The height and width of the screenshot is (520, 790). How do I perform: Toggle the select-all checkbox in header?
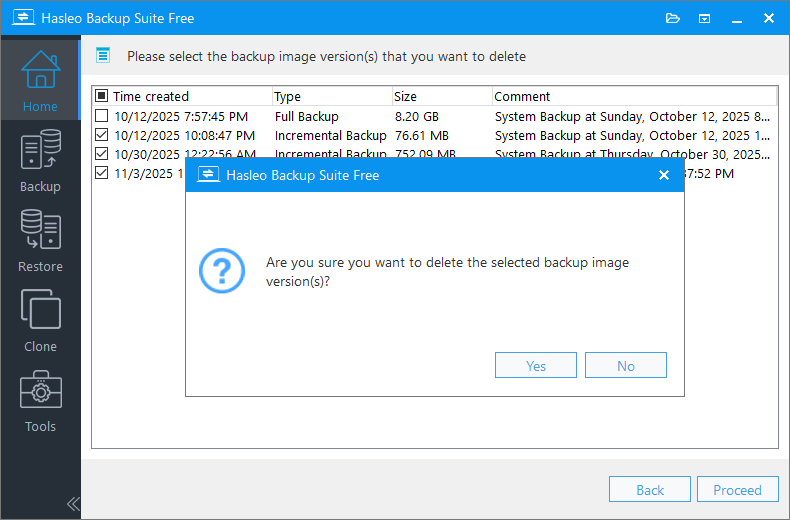101,95
